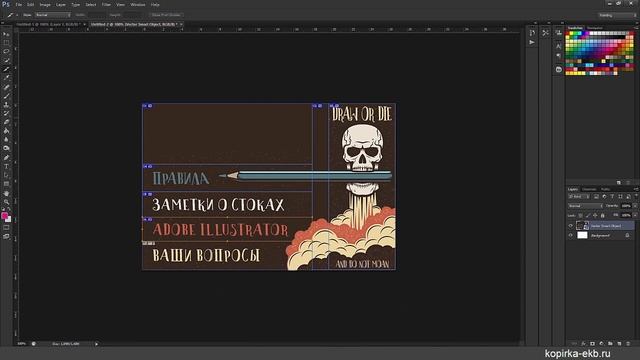Open the Image menu
640x360 pixels.
[45, 4]
